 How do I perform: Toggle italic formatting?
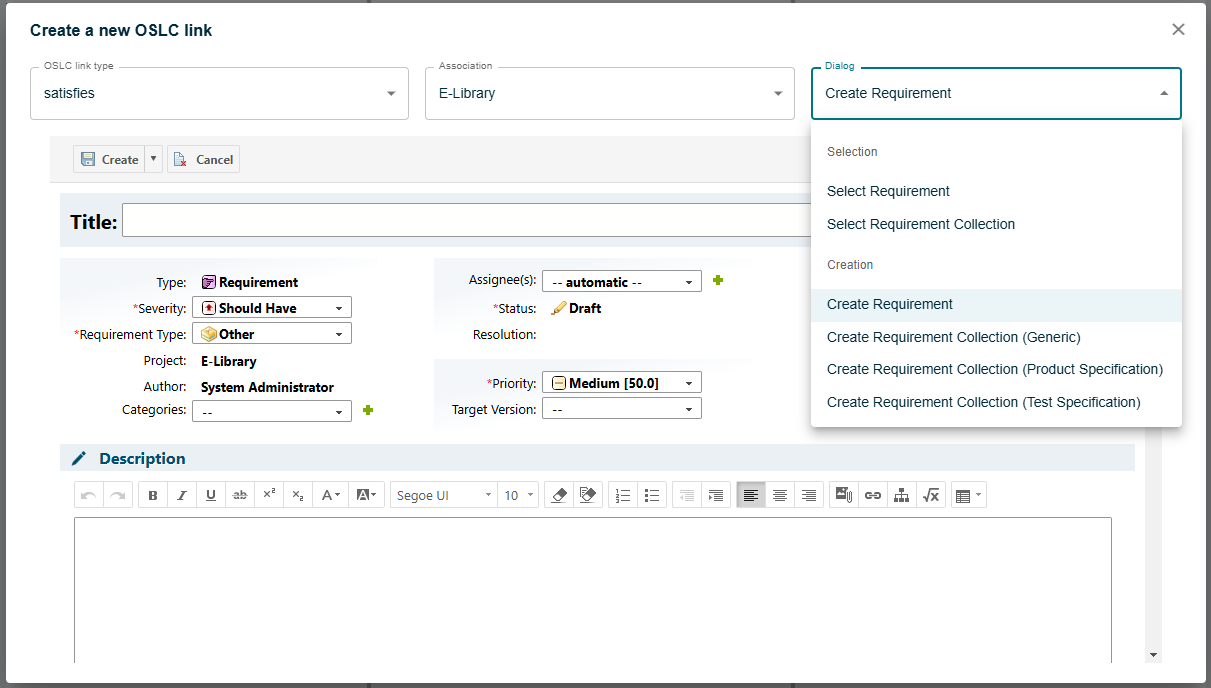click(x=182, y=495)
